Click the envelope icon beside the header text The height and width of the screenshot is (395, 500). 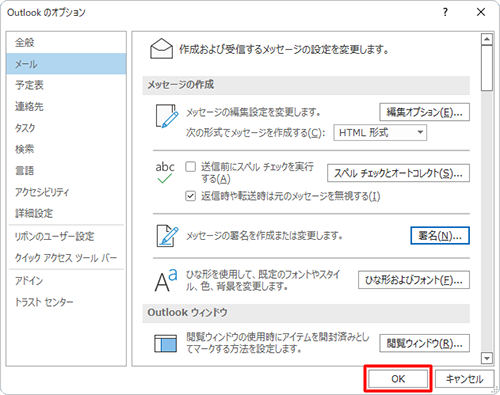pos(161,49)
